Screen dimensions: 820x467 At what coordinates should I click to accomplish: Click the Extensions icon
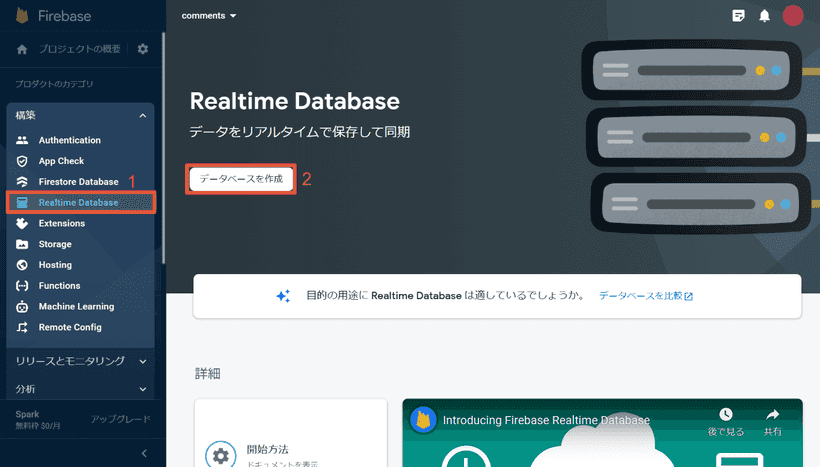pos(22,223)
